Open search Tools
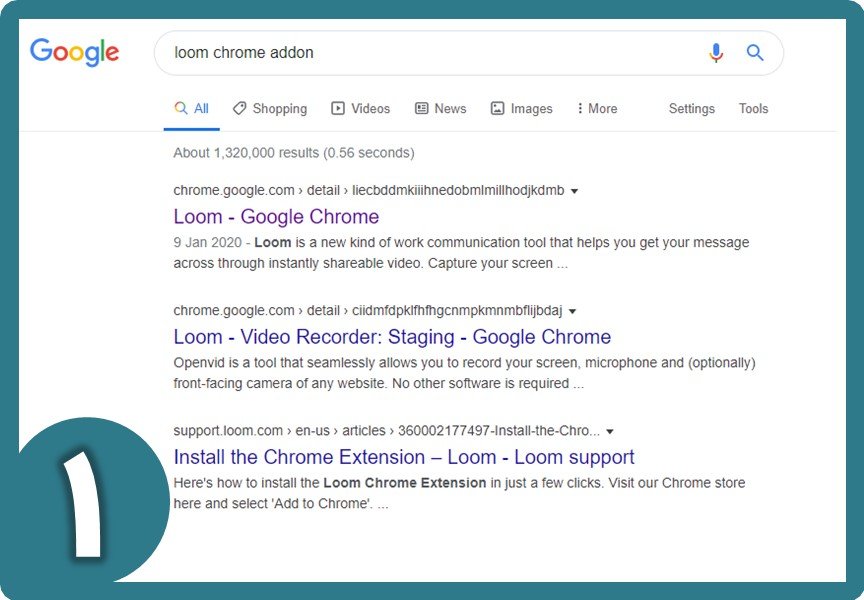 tap(753, 109)
